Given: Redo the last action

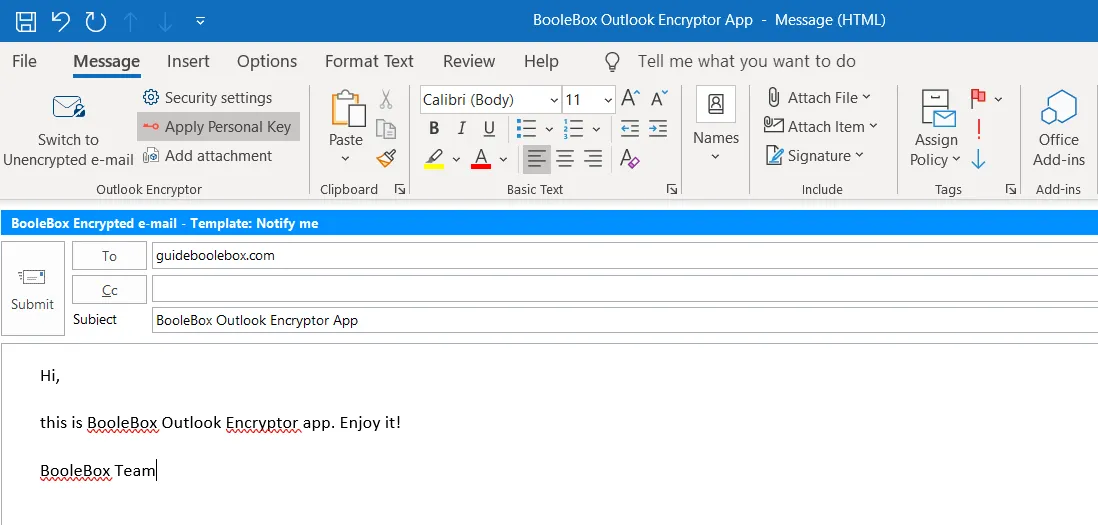Looking at the screenshot, I should [x=95, y=20].
